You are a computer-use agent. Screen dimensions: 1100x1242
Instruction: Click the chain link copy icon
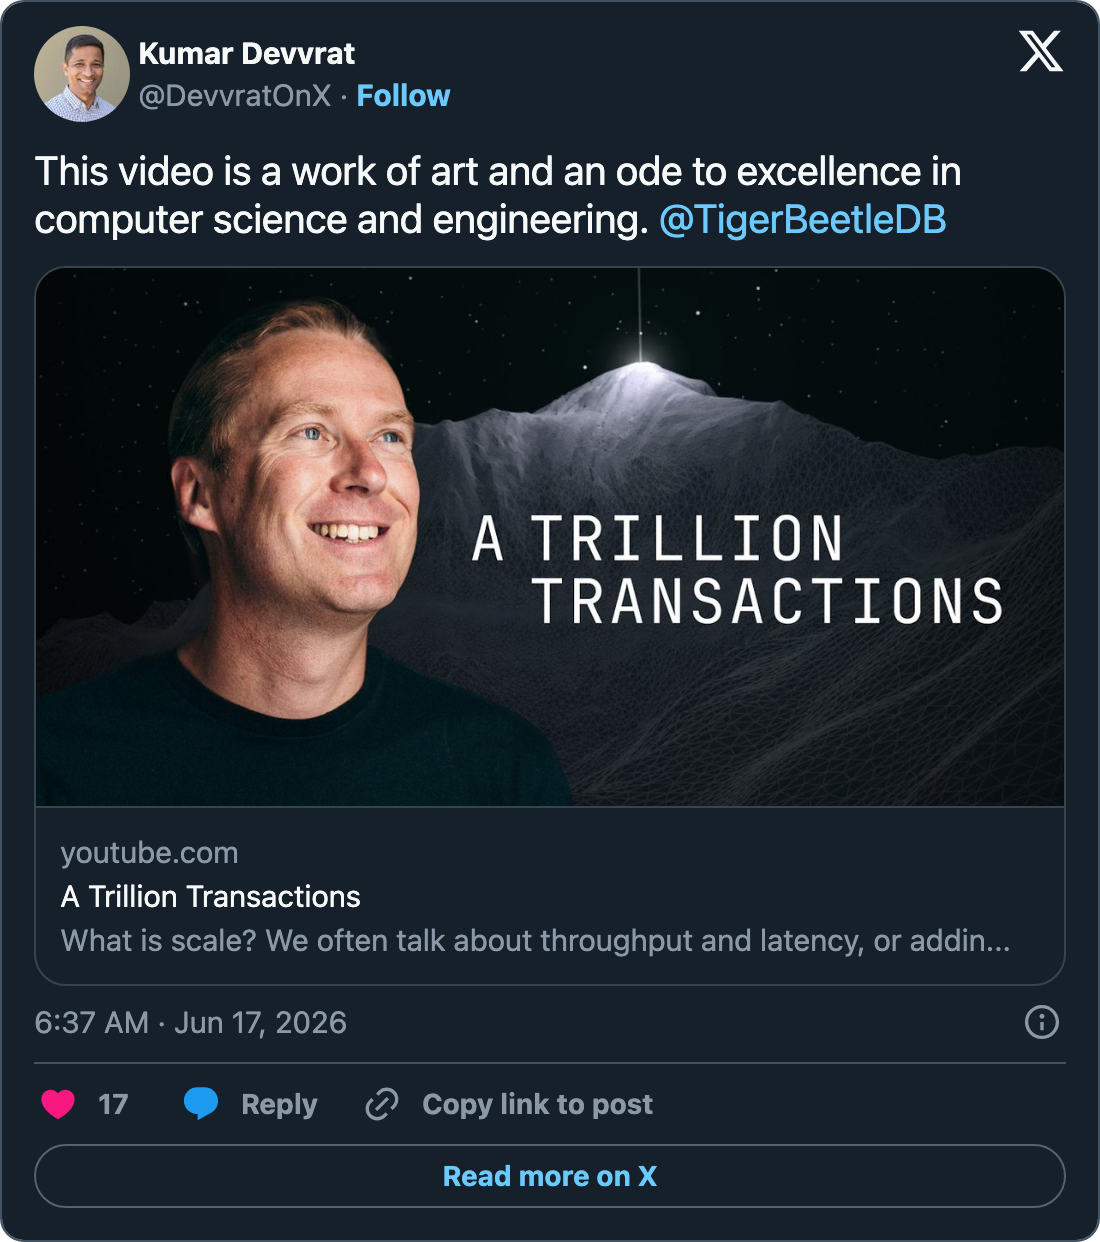click(382, 1104)
